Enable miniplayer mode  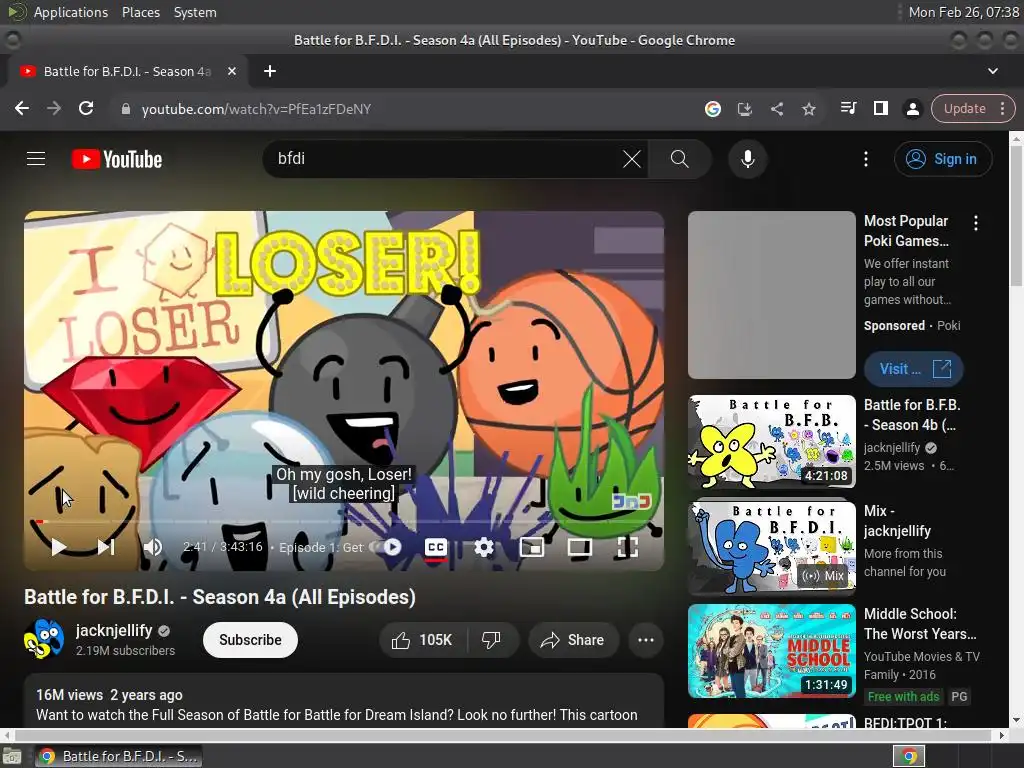tap(532, 547)
